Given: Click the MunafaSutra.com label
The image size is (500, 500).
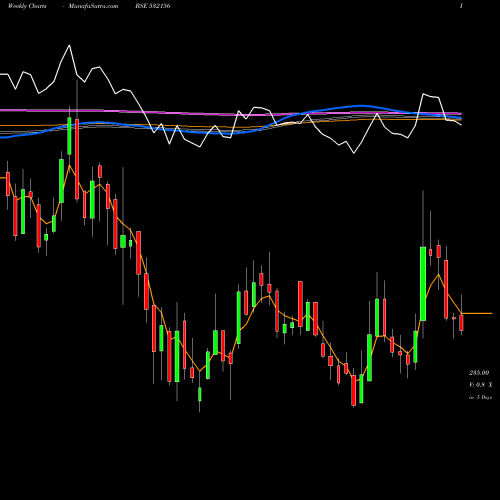Looking at the screenshot, I should point(93,6).
